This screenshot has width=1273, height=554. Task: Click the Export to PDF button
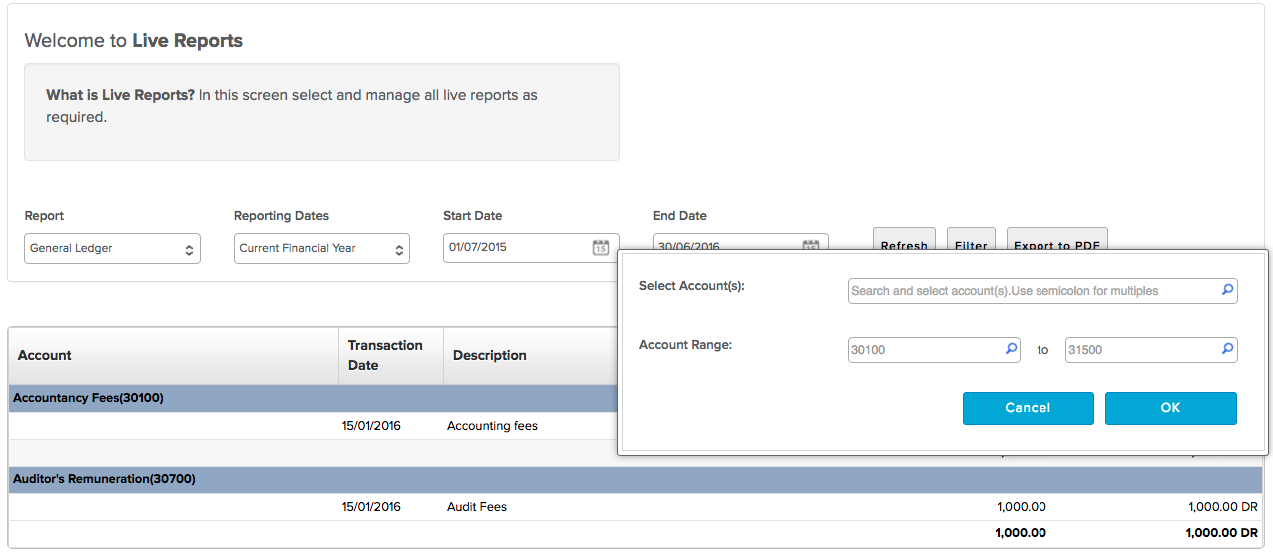click(x=1057, y=240)
